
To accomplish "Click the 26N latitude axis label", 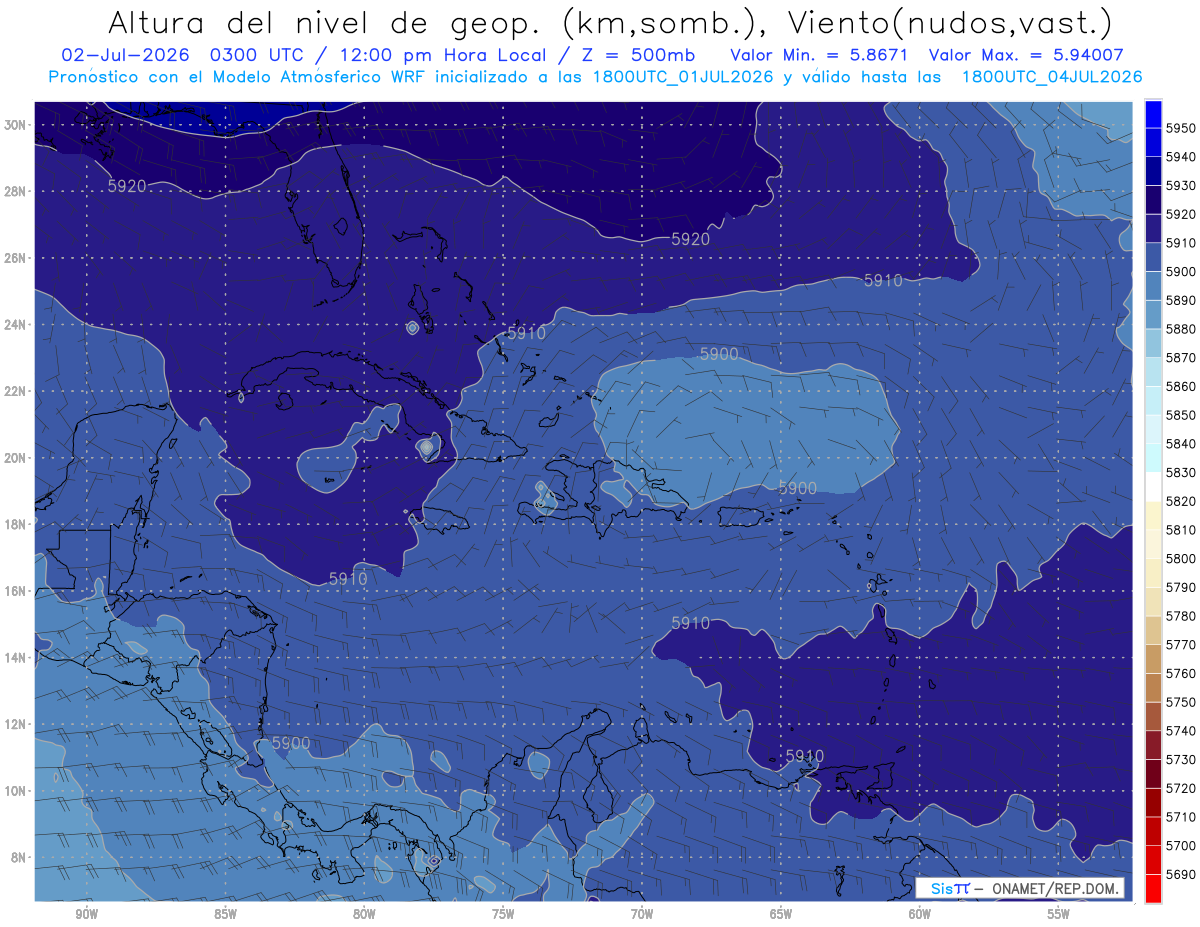I will (x=14, y=258).
